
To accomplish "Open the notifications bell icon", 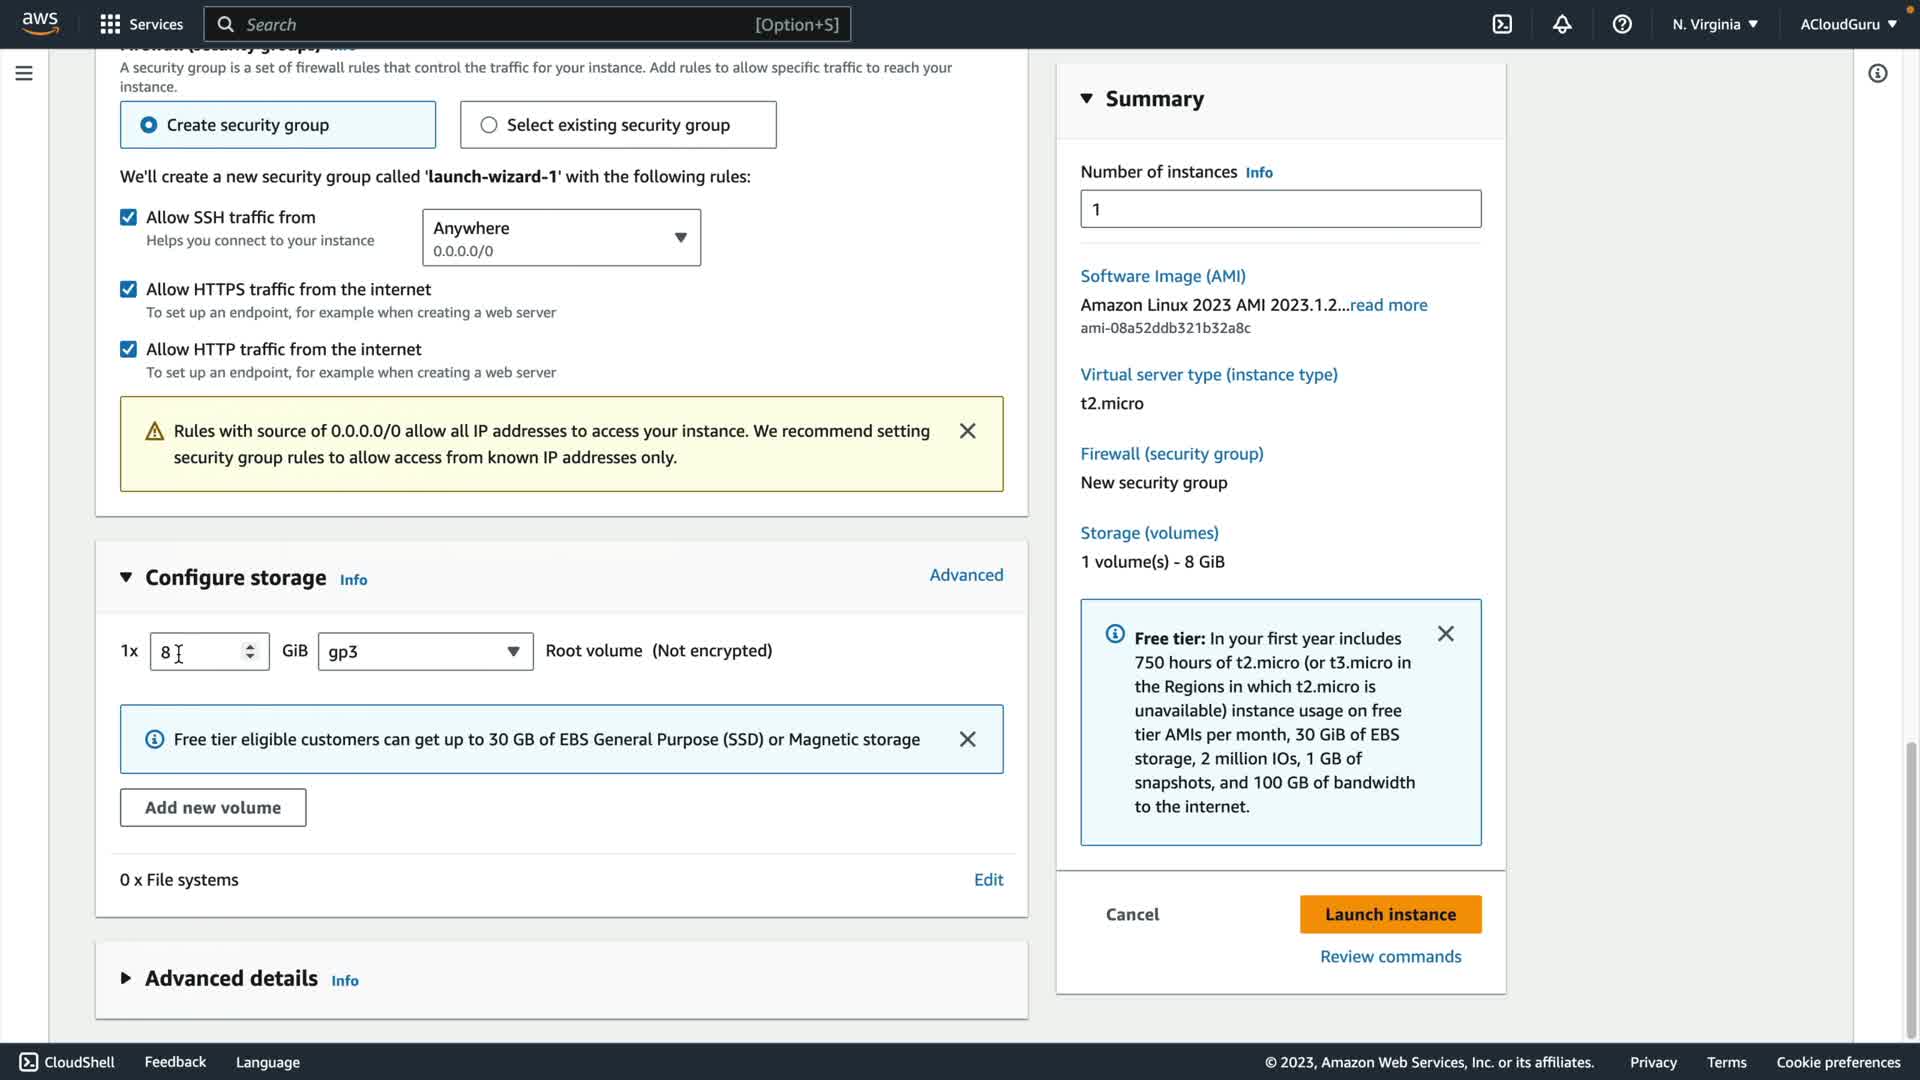I will [1562, 24].
